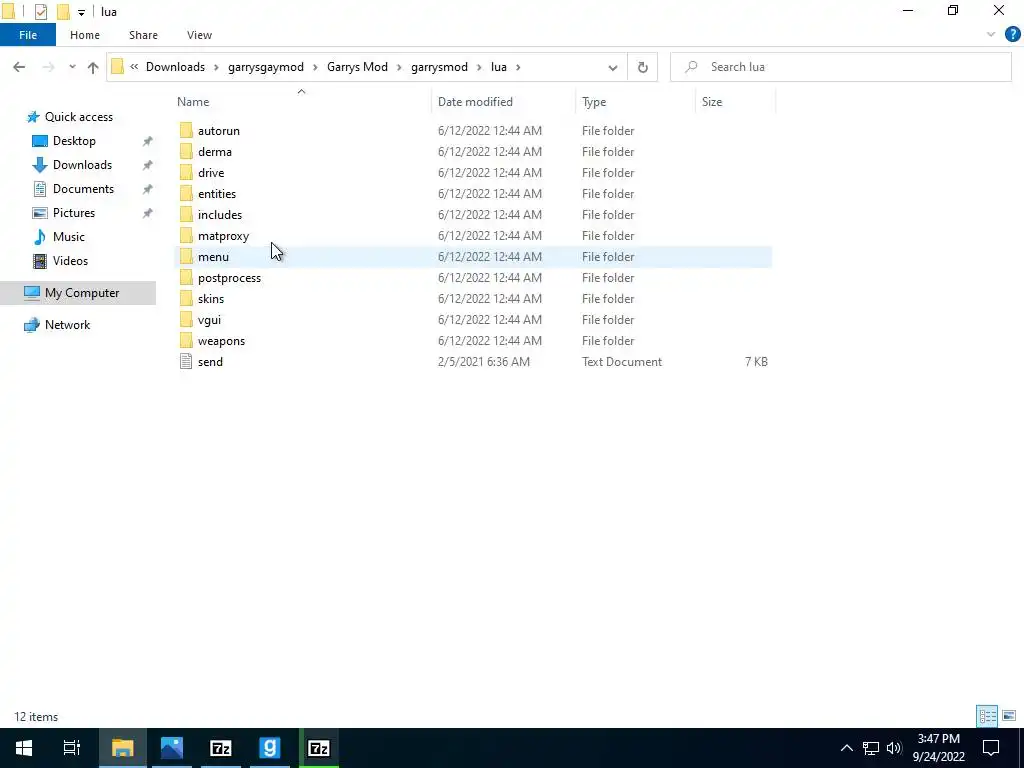Switch to details view layout icon
The width and height of the screenshot is (1024, 768).
(987, 716)
